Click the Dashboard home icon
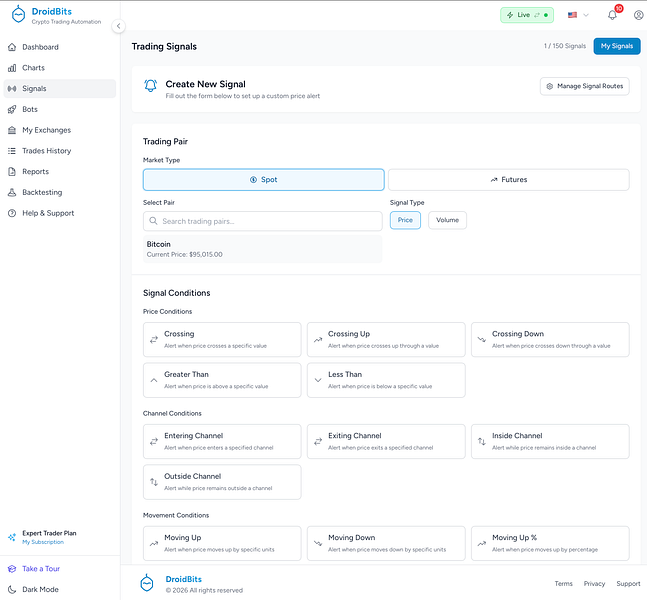Screen dimensions: 647x600 [x=12, y=47]
